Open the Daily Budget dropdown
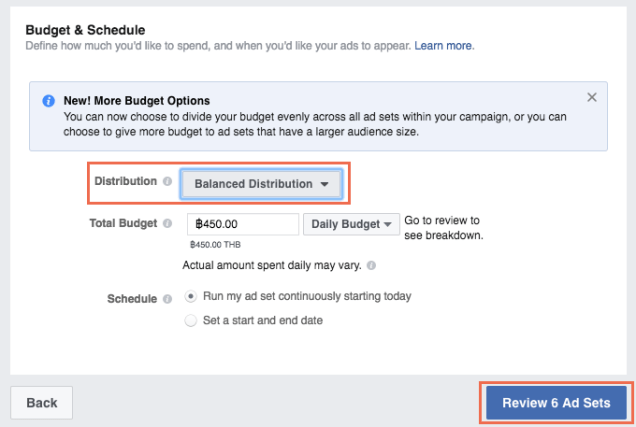 351,224
